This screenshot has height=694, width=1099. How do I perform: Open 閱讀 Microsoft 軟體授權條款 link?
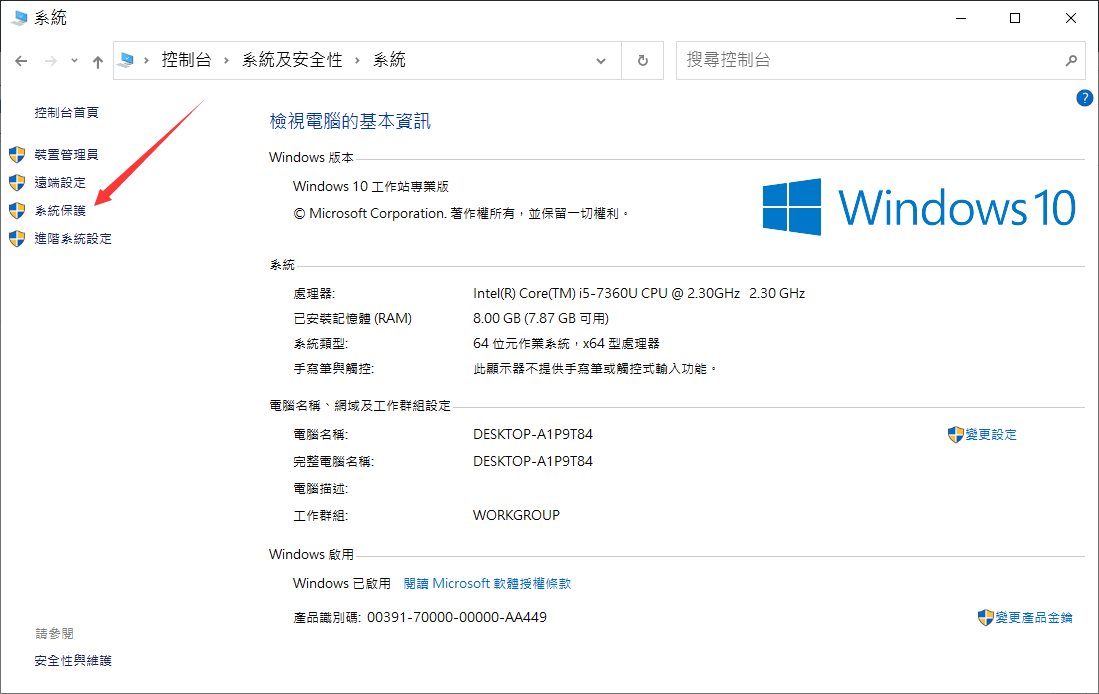point(487,583)
